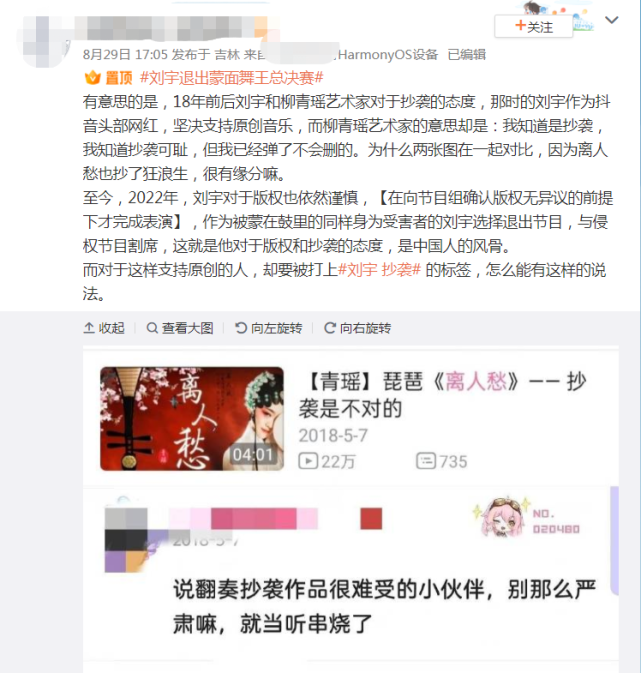This screenshot has width=641, height=673.
Task: Open the #刘宇退出蒙面舞王总决赛# hashtag
Action: [x=231, y=78]
